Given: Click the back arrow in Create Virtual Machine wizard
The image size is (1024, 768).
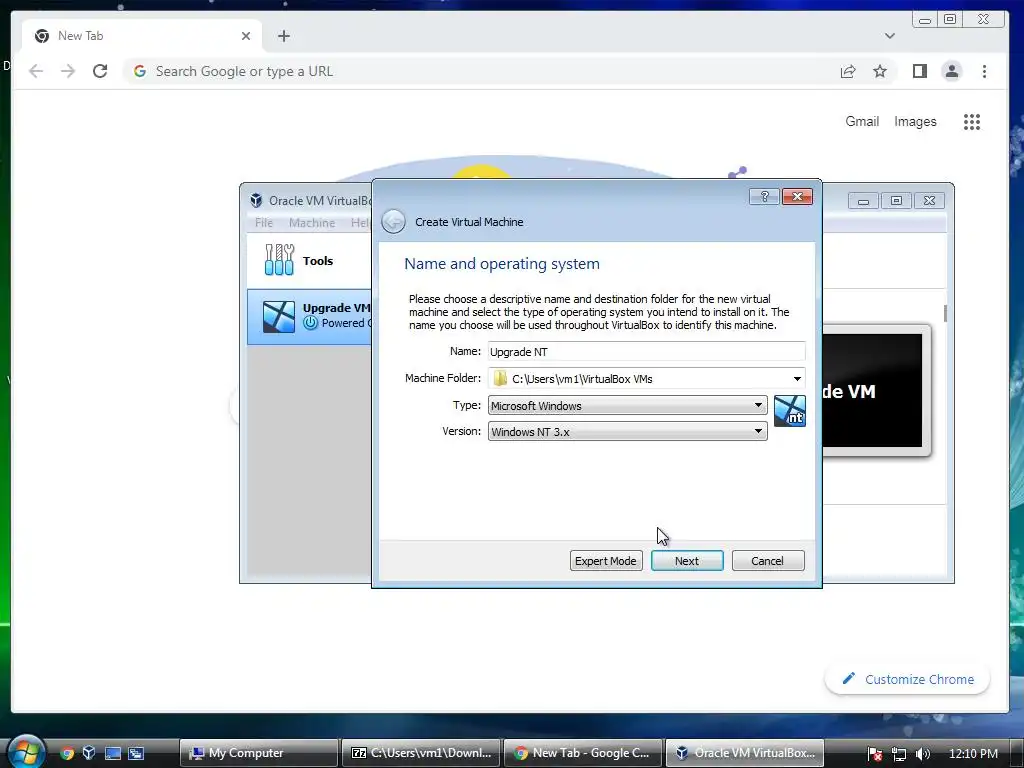Looking at the screenshot, I should coord(393,222).
